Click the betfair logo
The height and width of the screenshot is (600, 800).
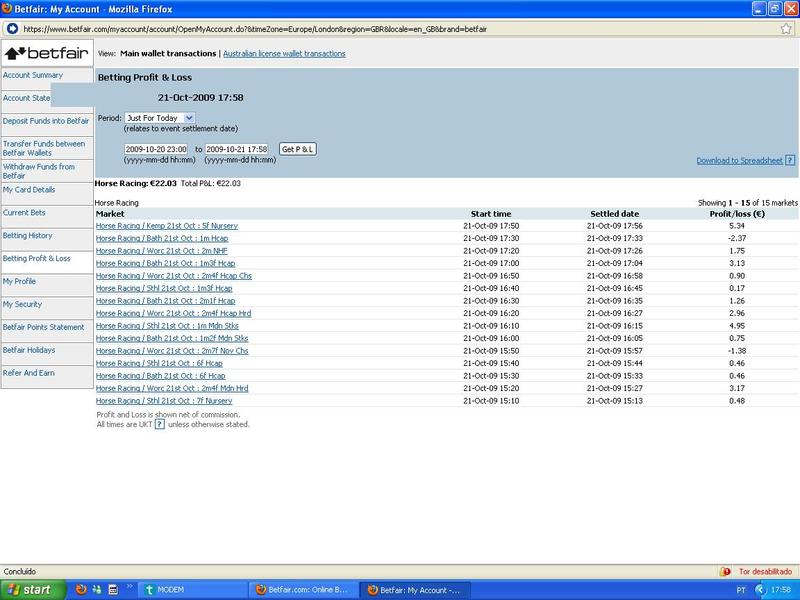[47, 53]
